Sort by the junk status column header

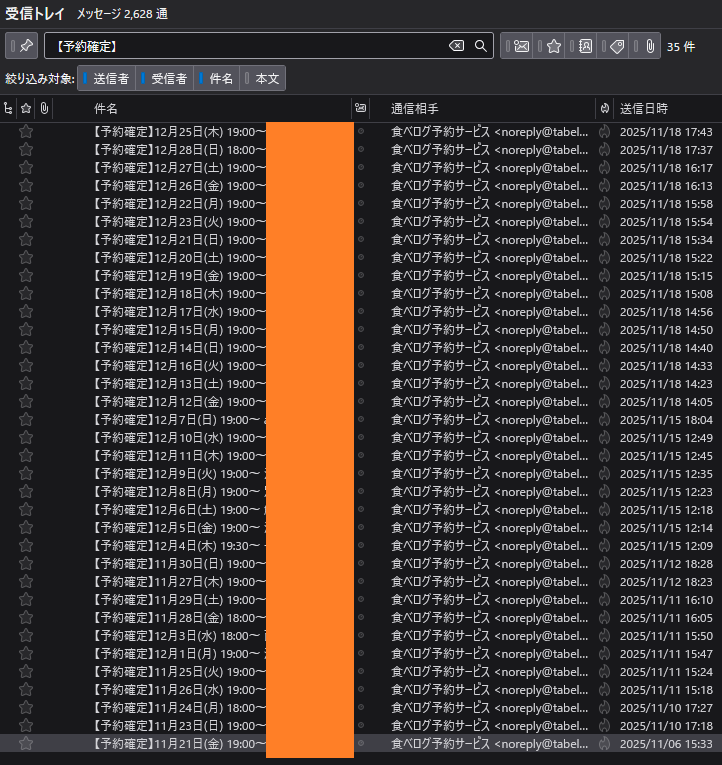pos(604,108)
